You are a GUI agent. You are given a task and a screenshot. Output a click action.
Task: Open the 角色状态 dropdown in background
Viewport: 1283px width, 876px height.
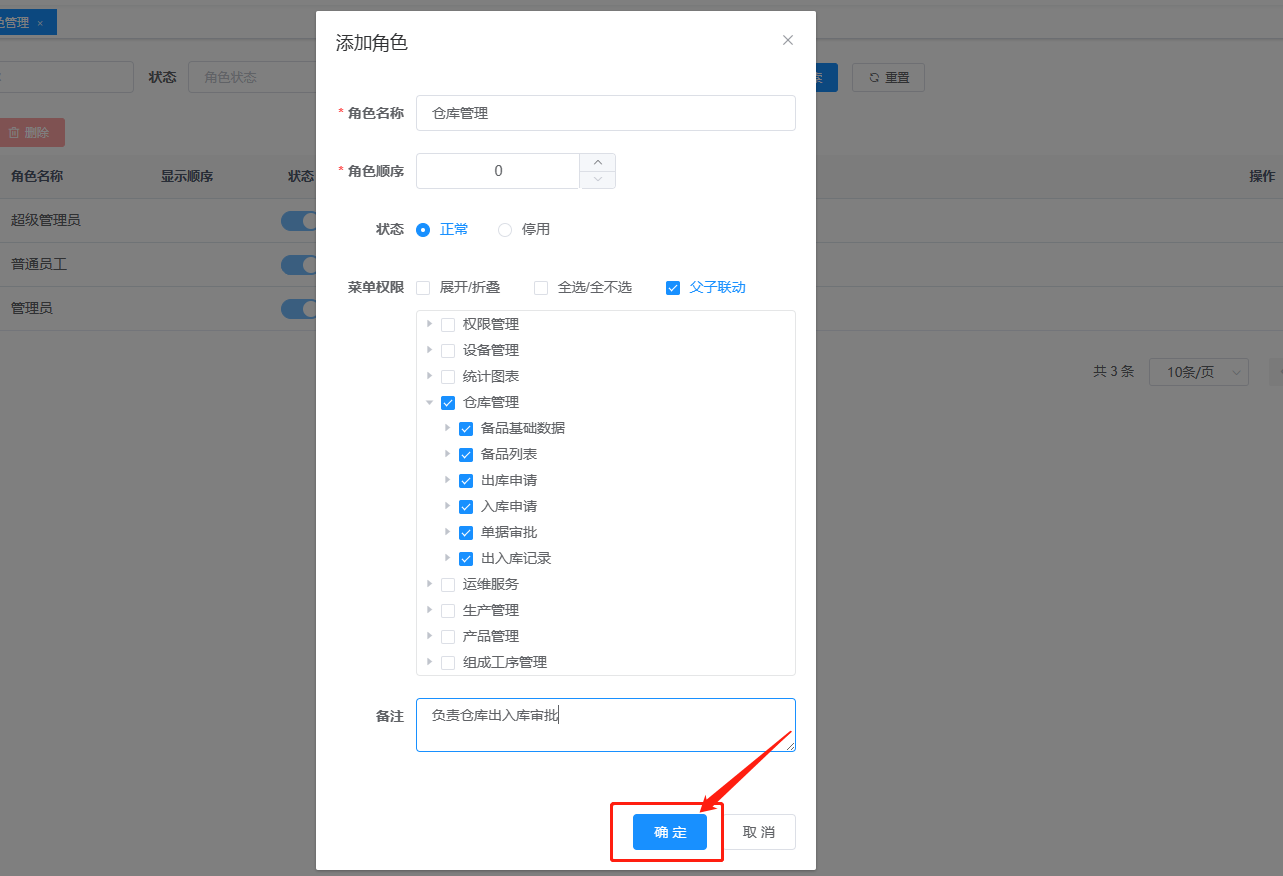pyautogui.click(x=254, y=77)
